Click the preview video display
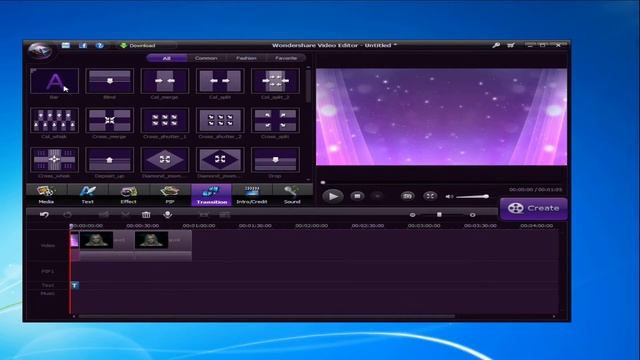The image size is (640, 360). 441,117
